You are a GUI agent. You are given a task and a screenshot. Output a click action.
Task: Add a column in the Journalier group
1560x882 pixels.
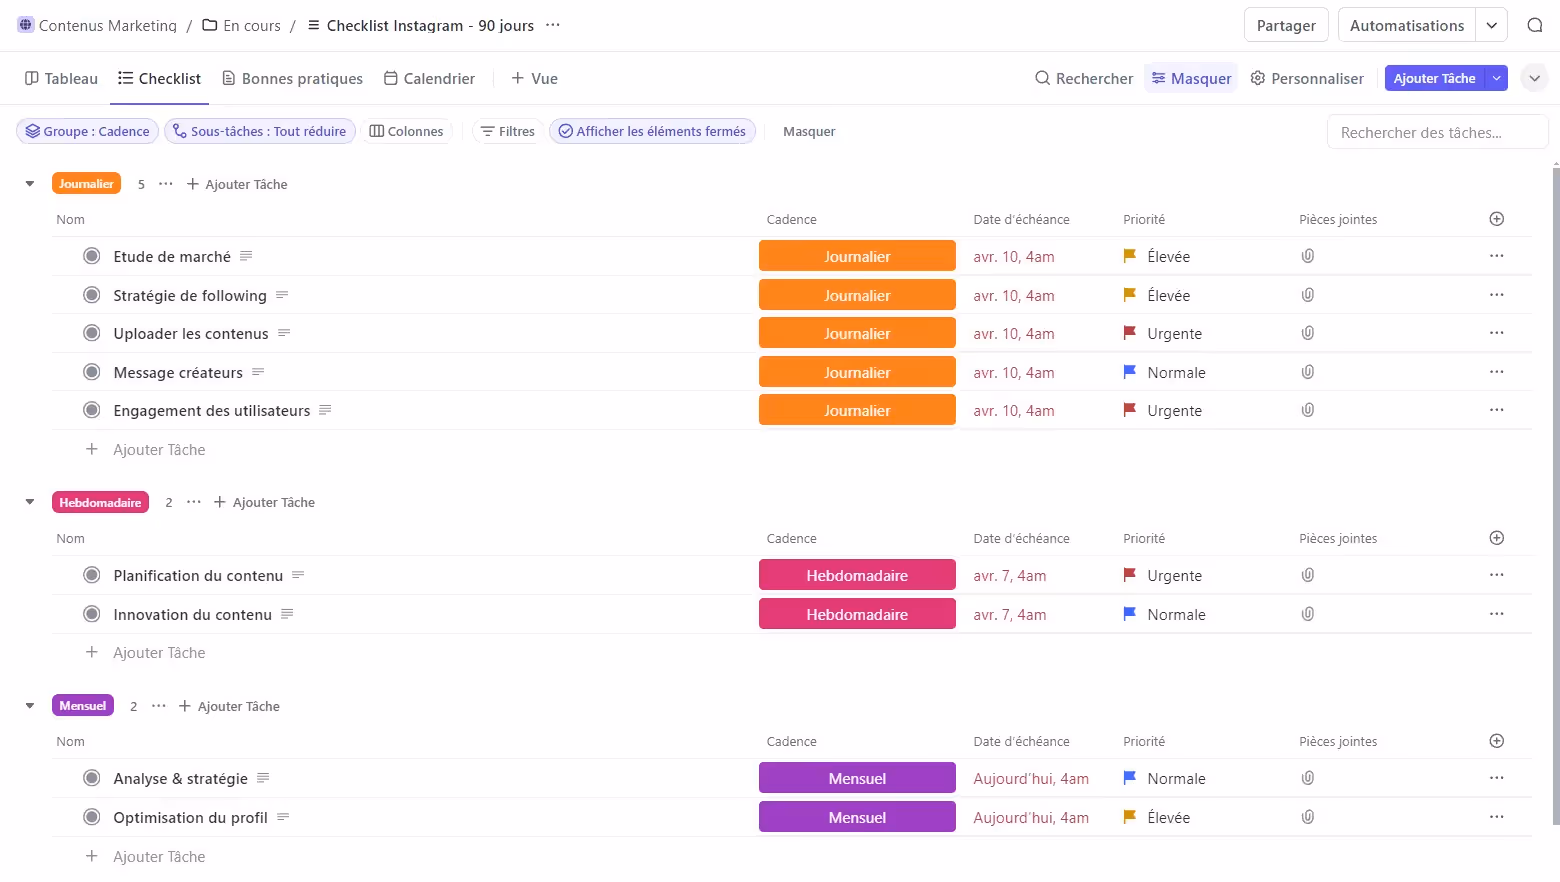coord(1496,219)
